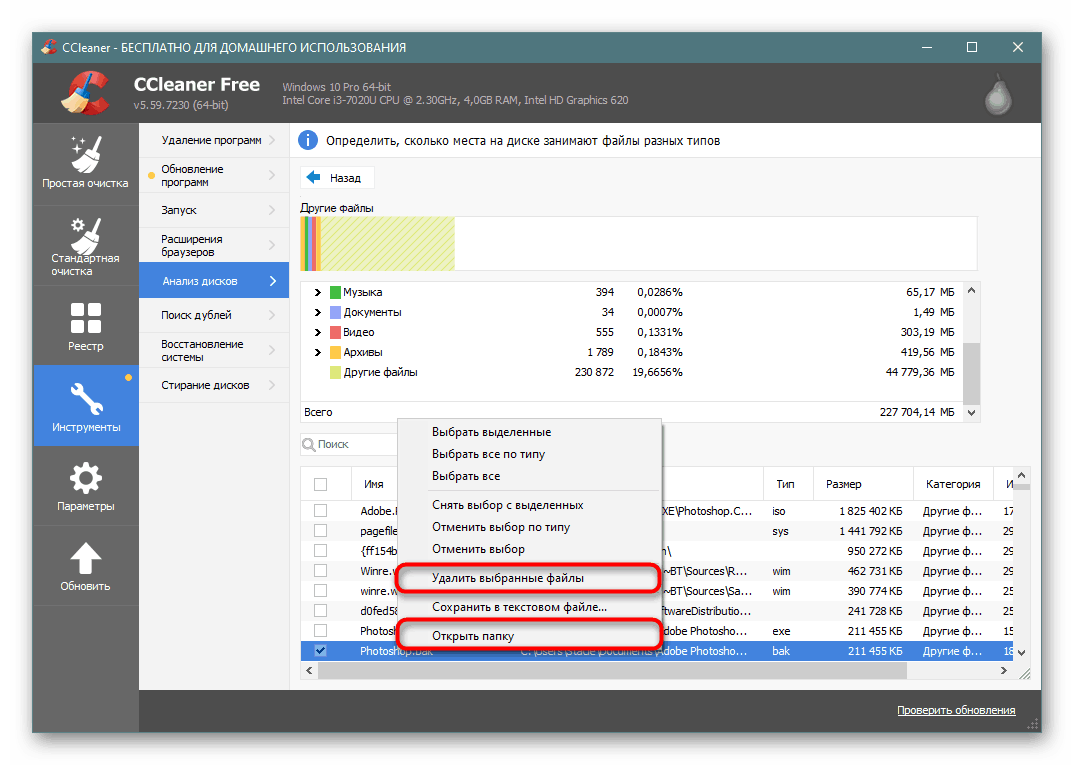Click the CCleaner title bar icon

pyautogui.click(x=49, y=47)
